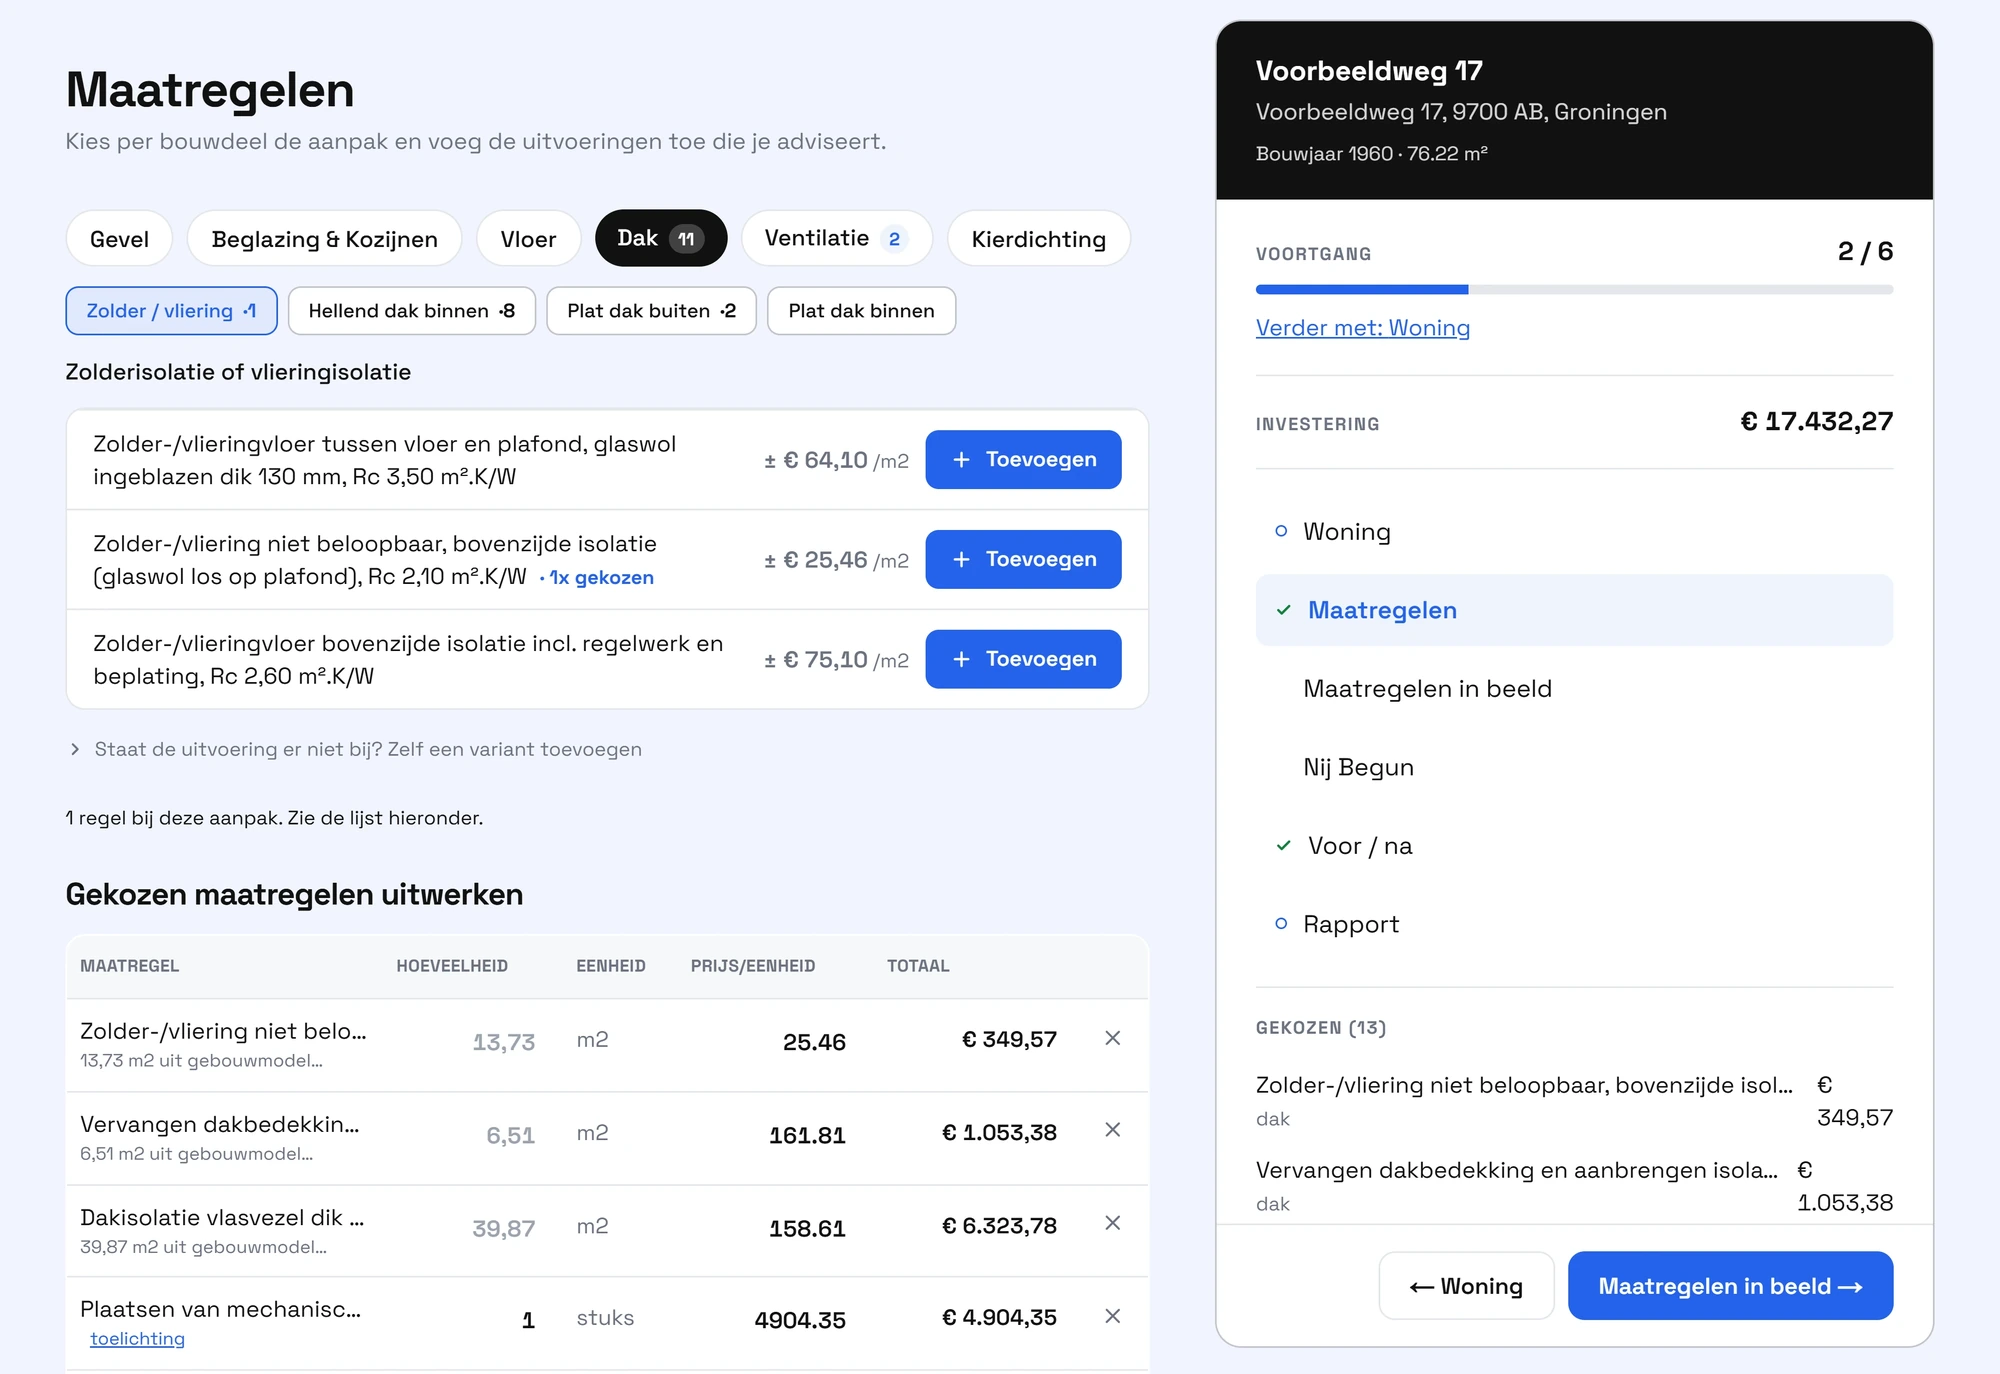Expand 'Zelf een variant toevoegen' chevron

coord(75,749)
